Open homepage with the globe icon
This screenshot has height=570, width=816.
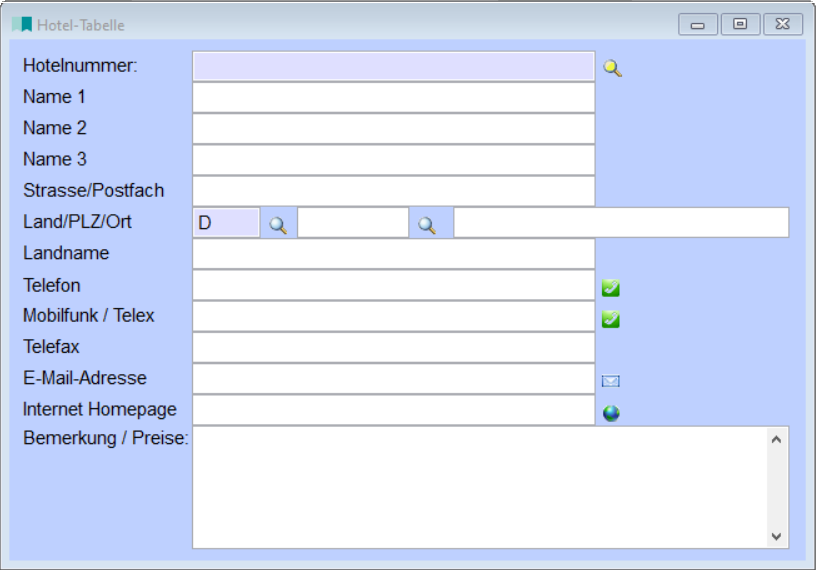[x=611, y=412]
